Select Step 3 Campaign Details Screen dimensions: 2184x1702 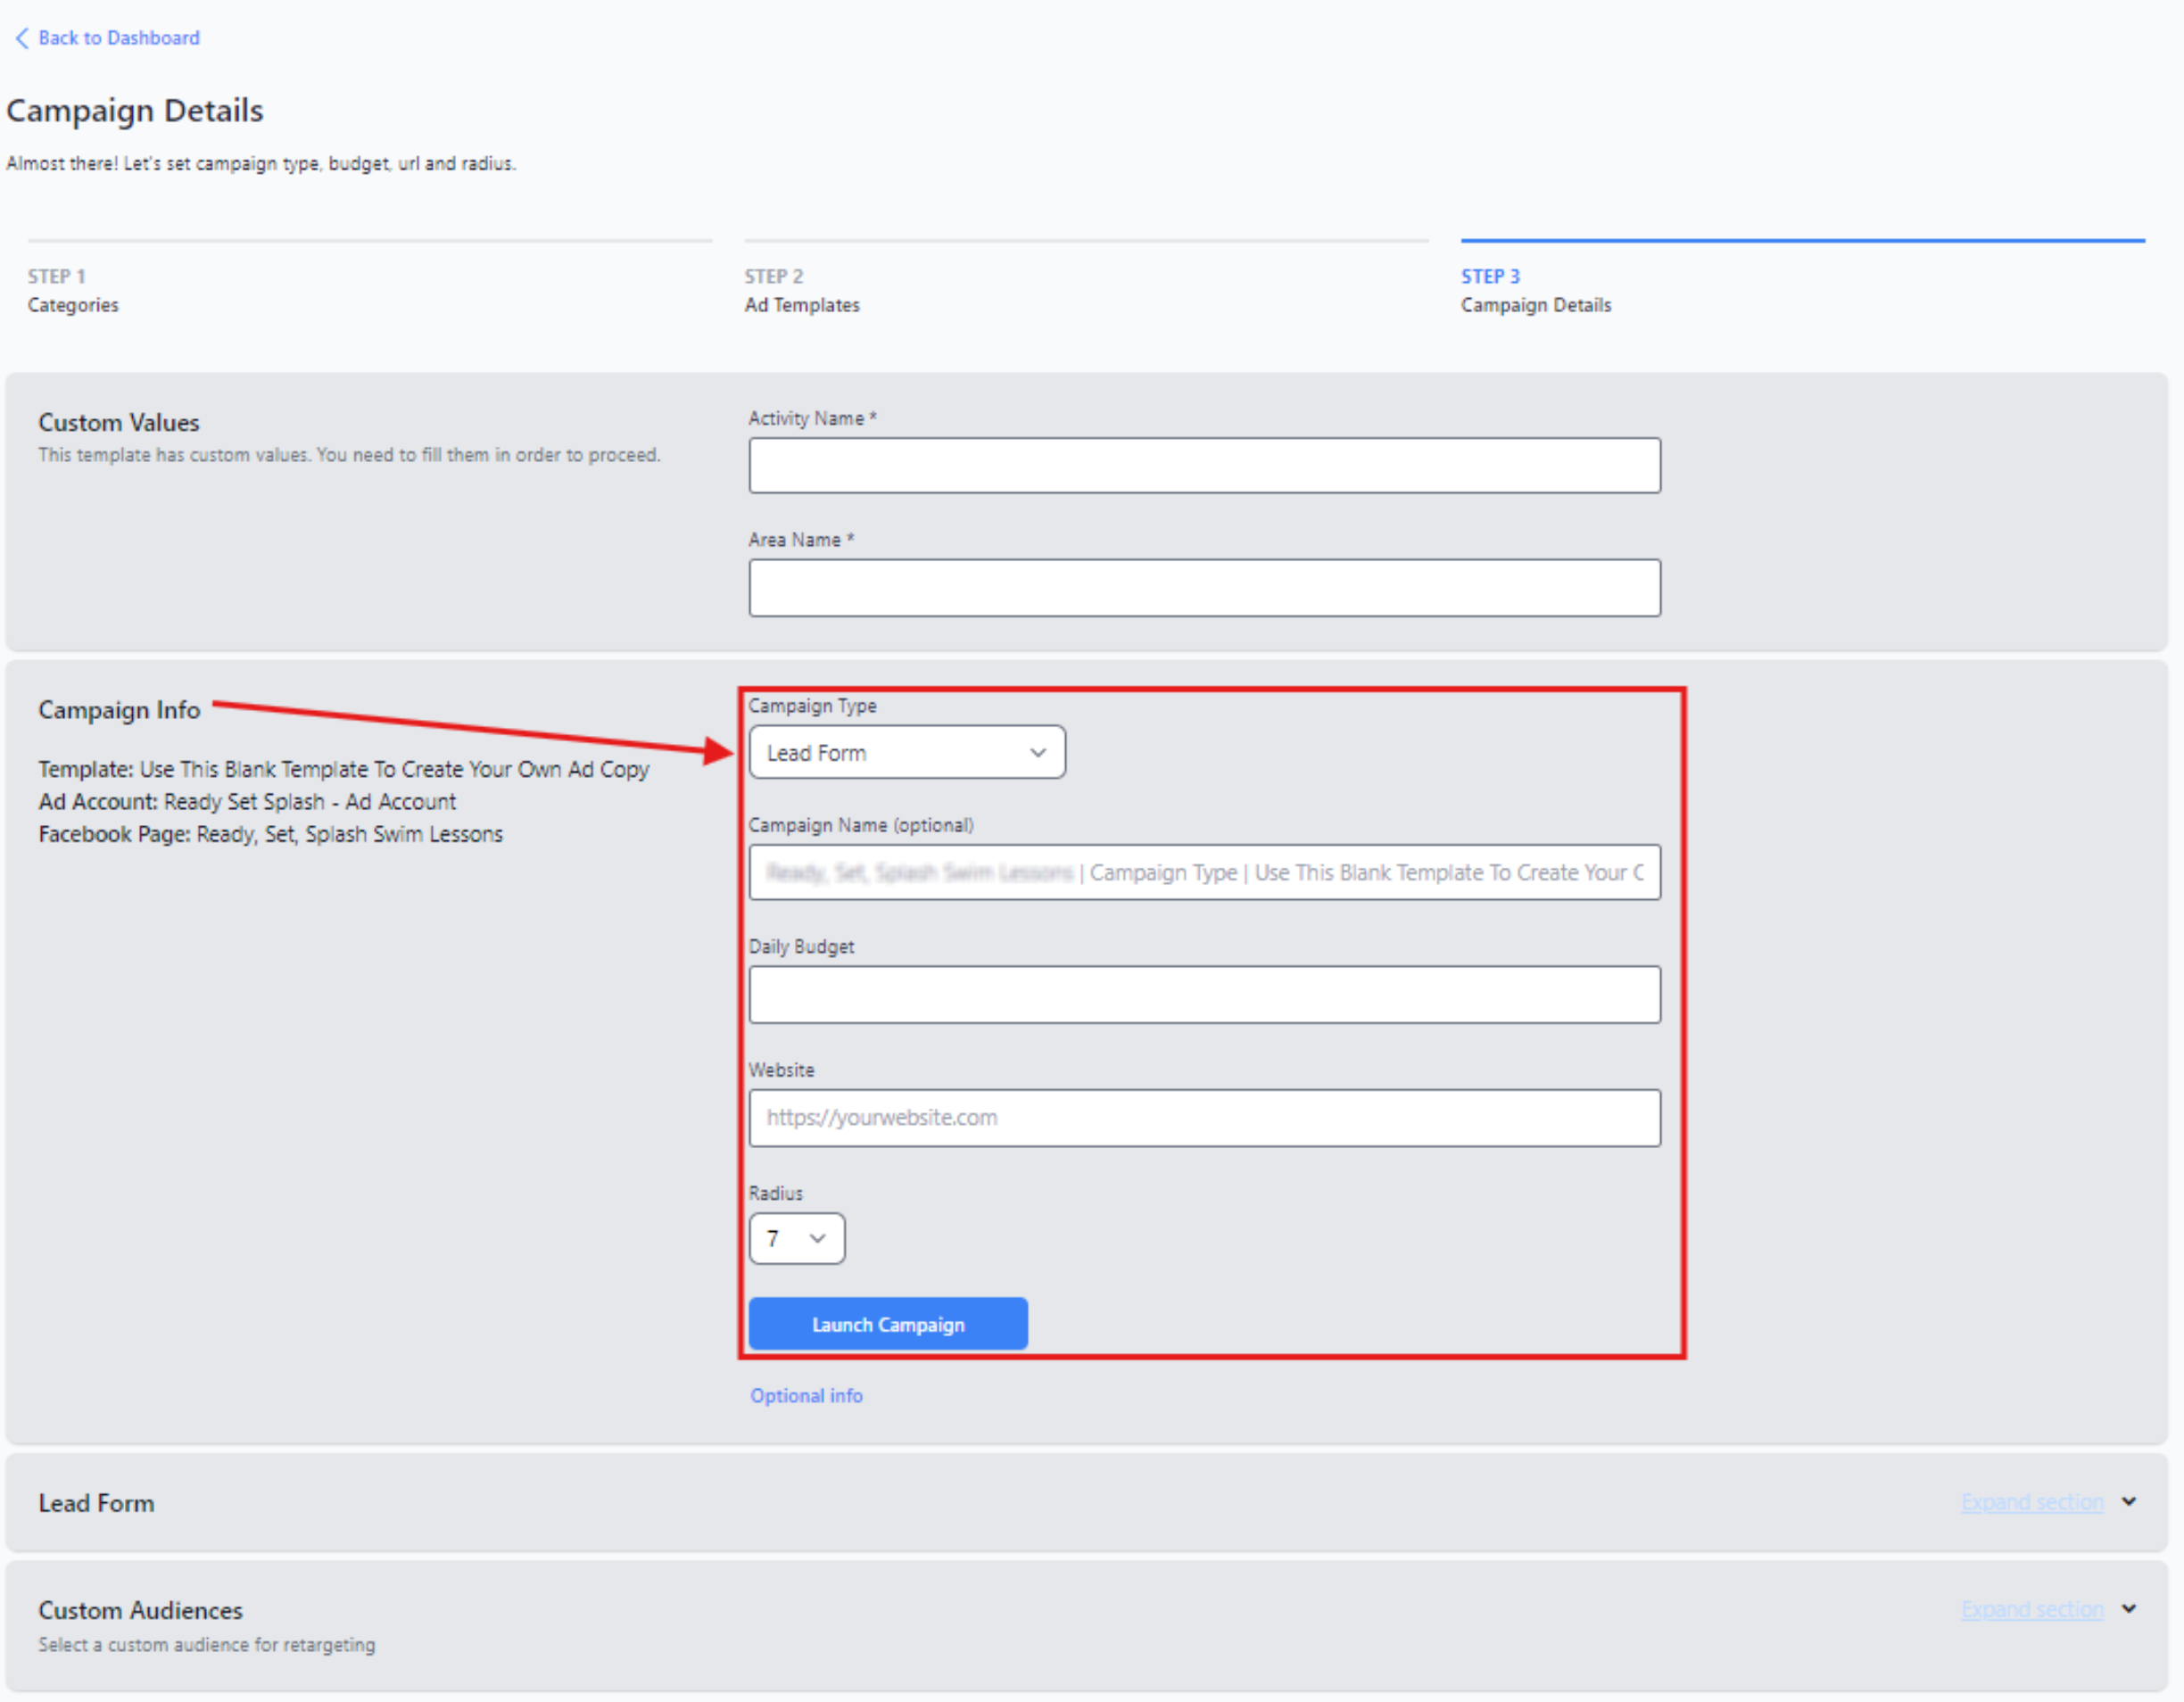pyautogui.click(x=1535, y=291)
